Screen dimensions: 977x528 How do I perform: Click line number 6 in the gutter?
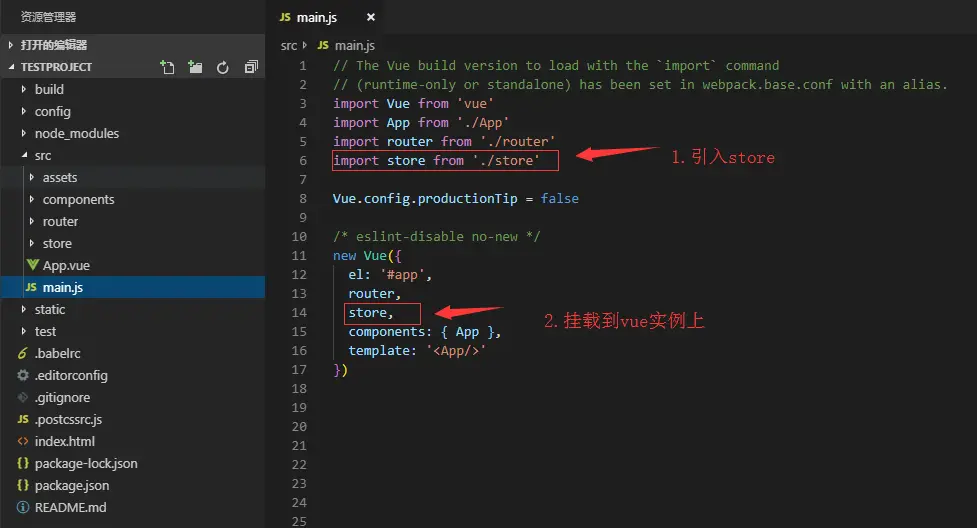click(303, 160)
